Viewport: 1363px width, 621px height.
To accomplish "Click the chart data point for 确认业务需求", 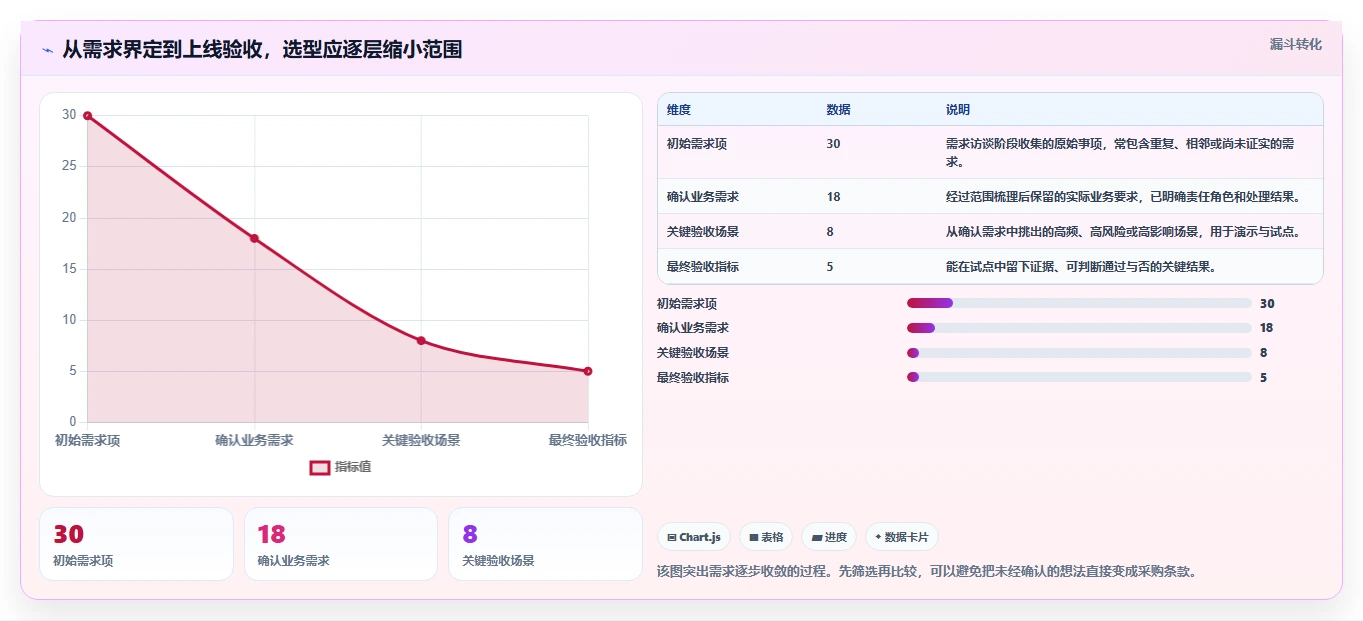I will pos(254,238).
